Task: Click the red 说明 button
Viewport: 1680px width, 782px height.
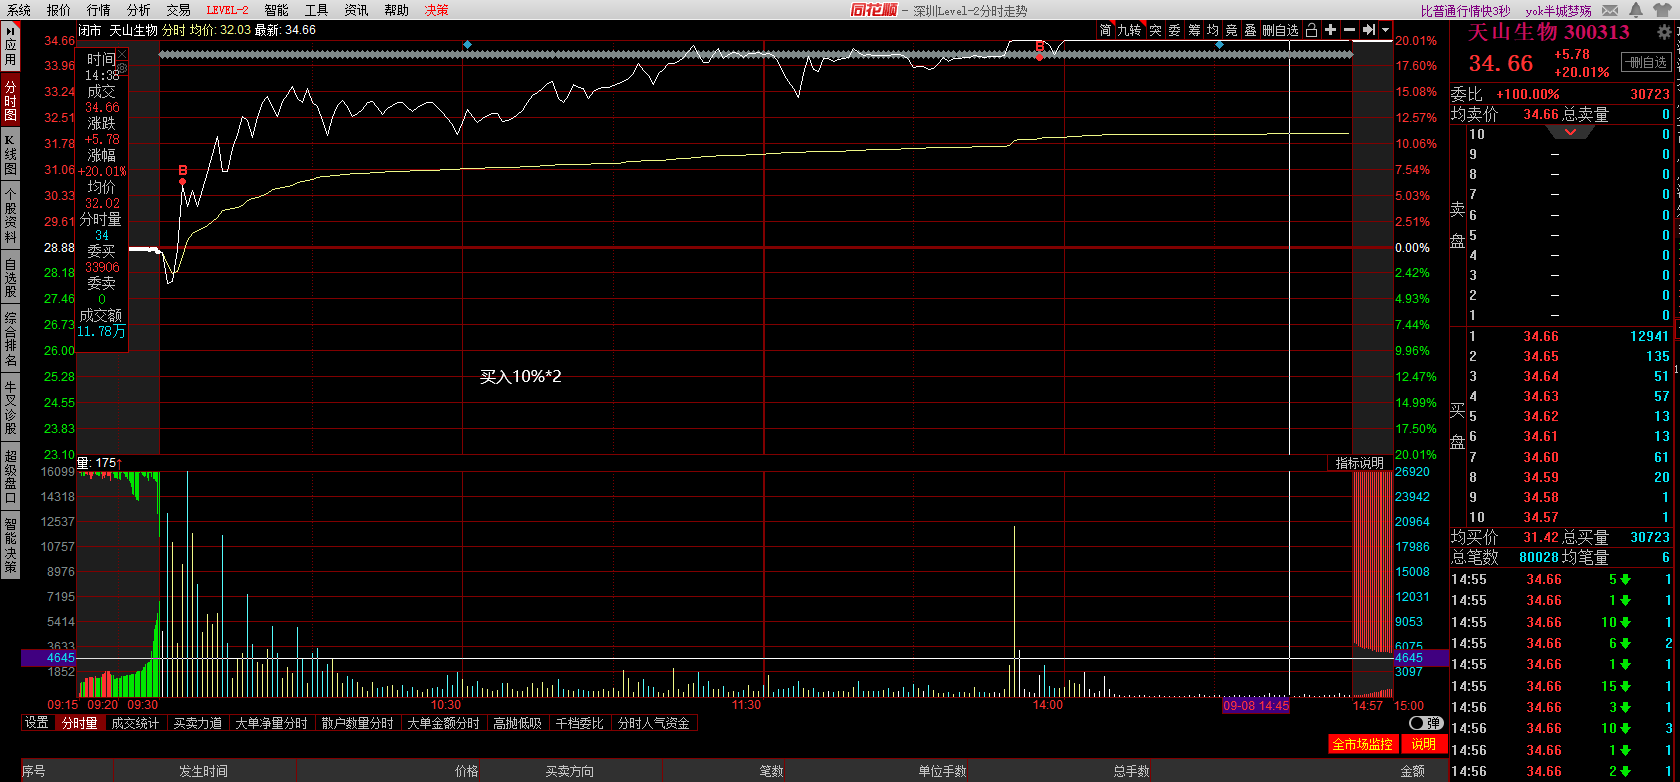Action: 1423,744
